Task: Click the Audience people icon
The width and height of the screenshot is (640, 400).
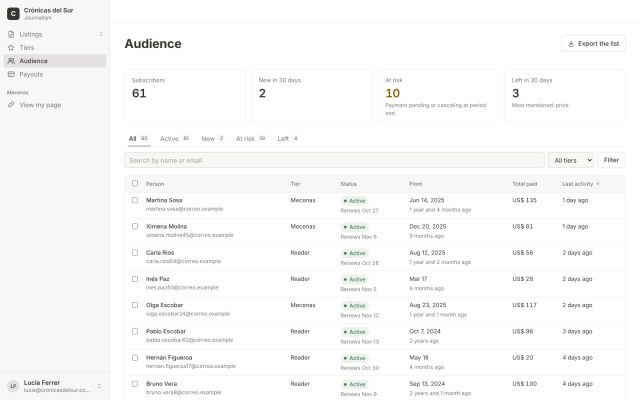Action: tap(11, 61)
